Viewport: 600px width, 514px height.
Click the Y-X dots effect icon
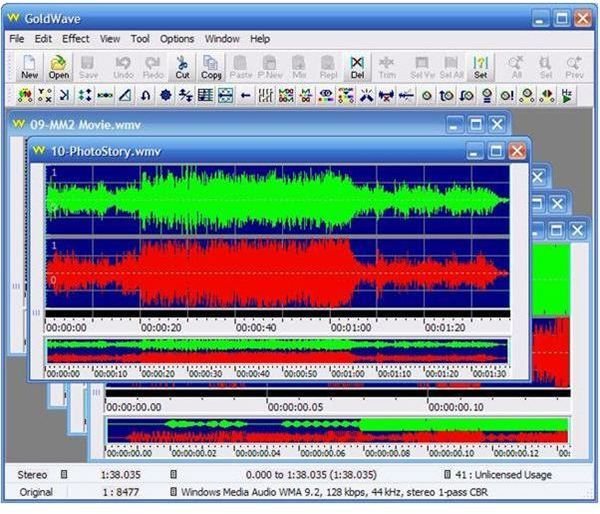[45, 95]
